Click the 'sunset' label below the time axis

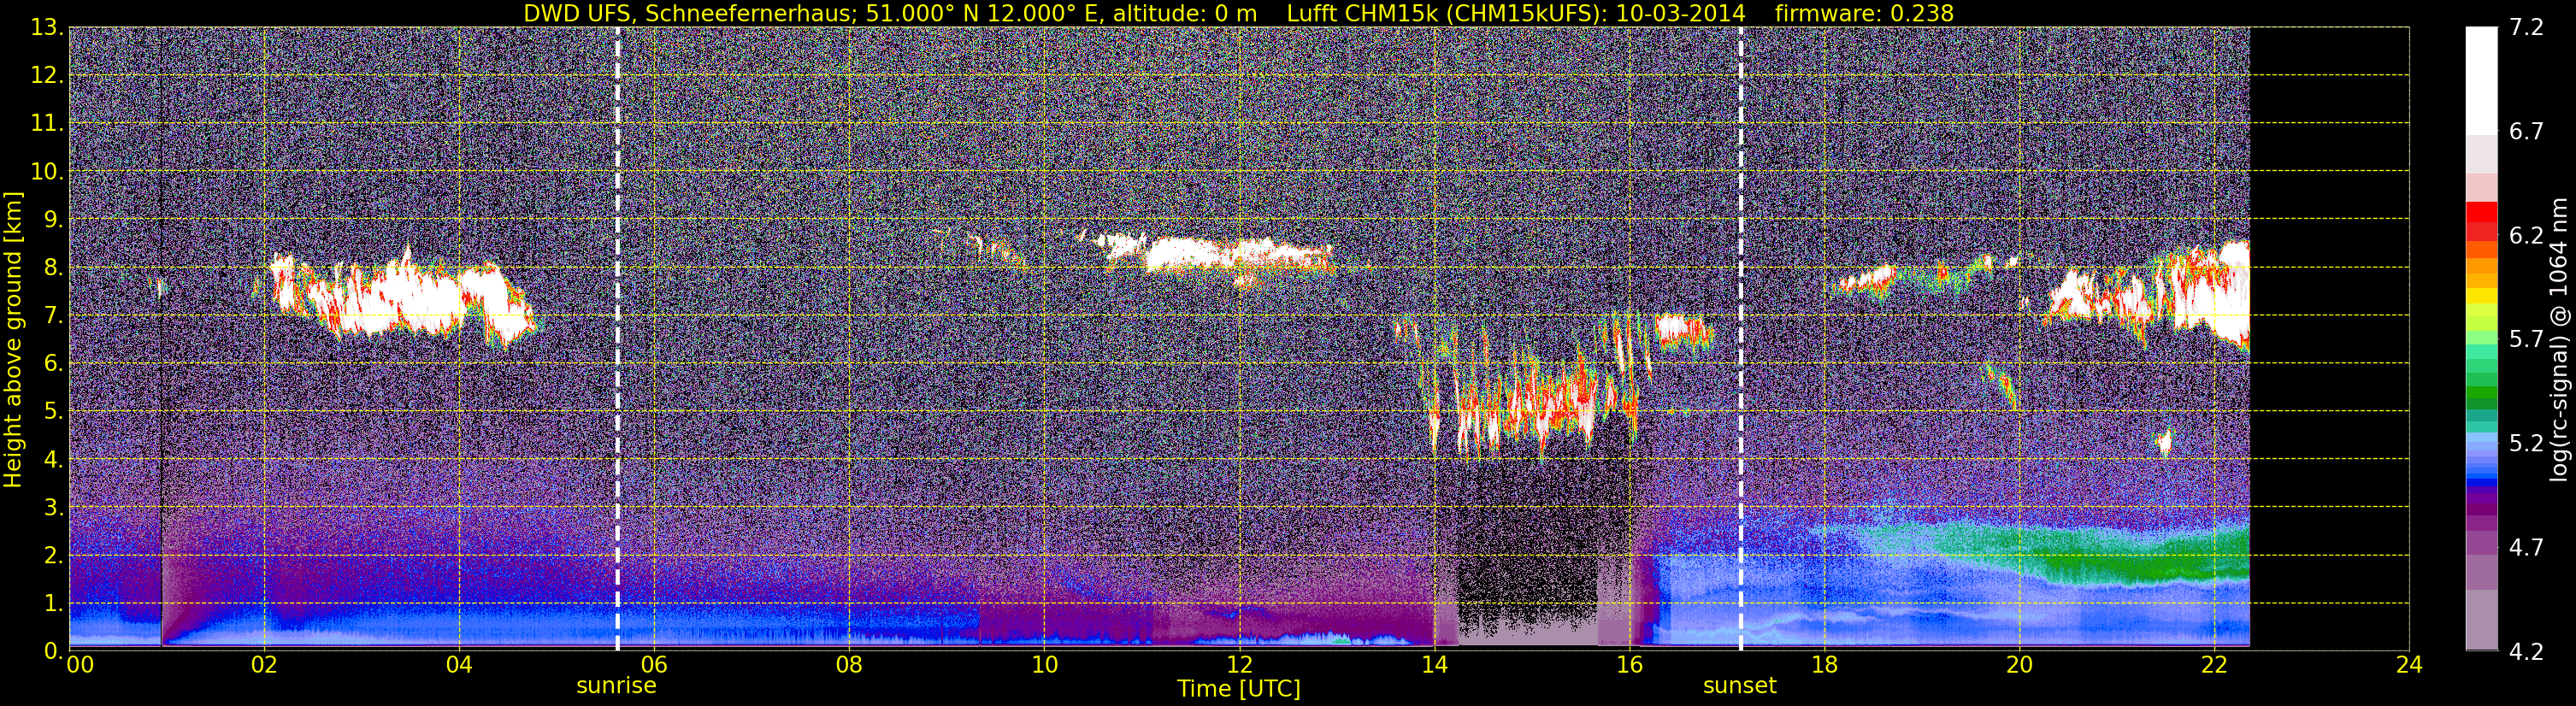(1740, 686)
